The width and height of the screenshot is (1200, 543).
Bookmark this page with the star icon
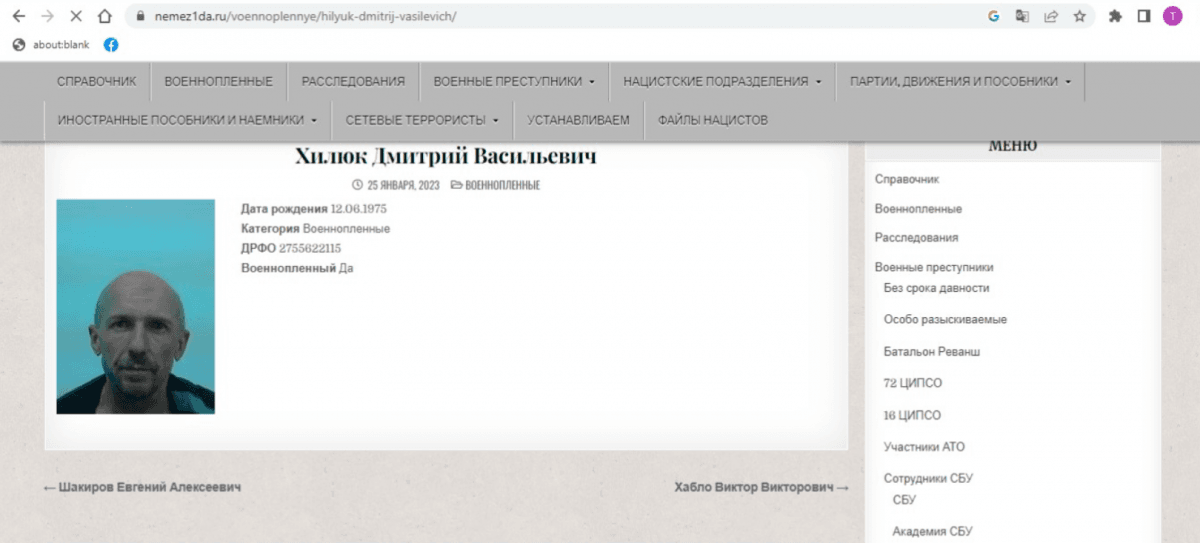click(1079, 17)
